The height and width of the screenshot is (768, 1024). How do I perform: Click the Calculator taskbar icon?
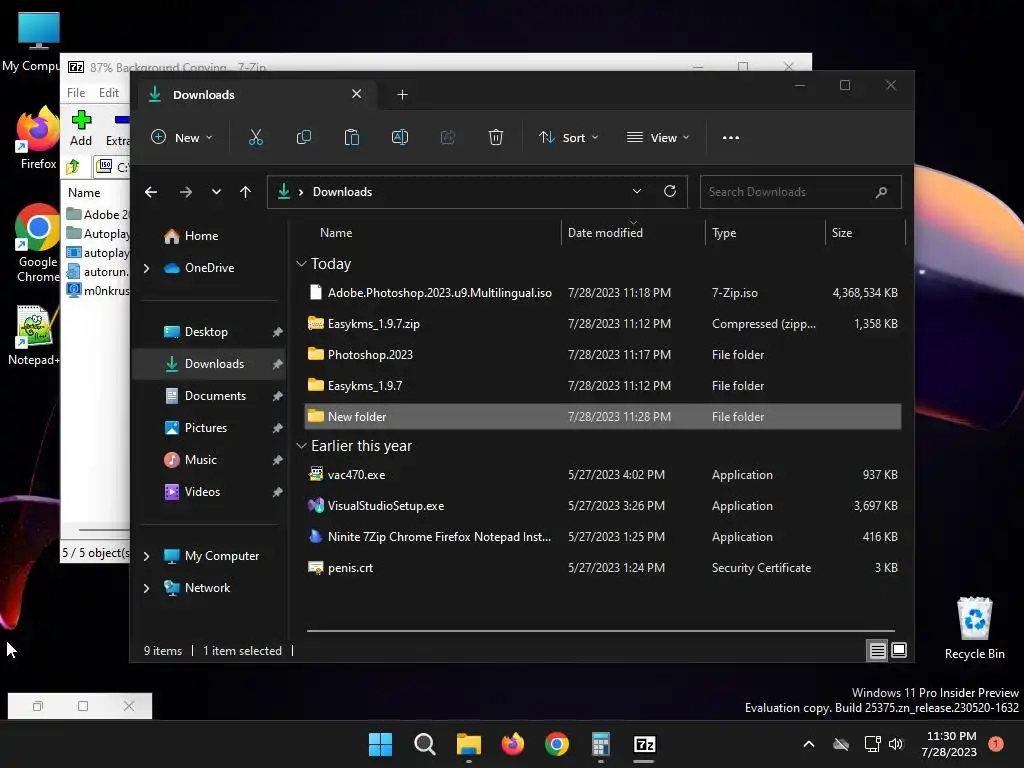601,744
